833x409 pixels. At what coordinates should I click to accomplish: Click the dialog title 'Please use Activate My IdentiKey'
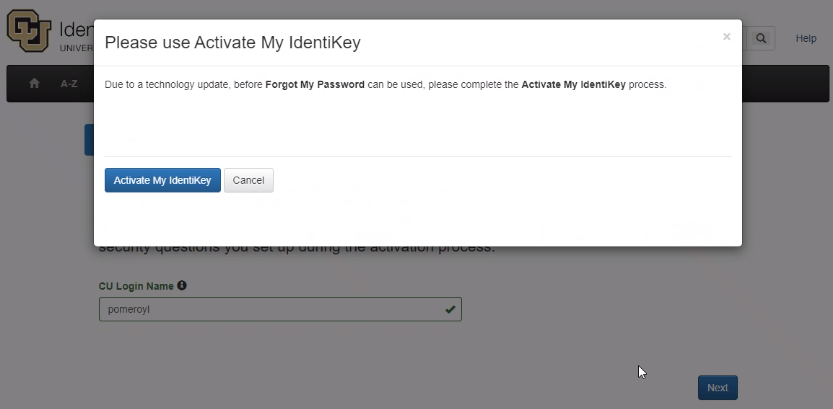coord(232,42)
